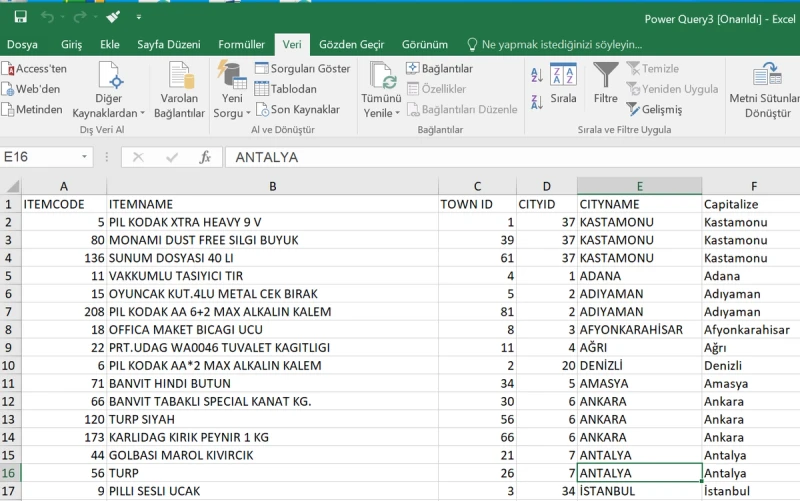
Task: Switch to the Ekle tab
Action: (110, 44)
